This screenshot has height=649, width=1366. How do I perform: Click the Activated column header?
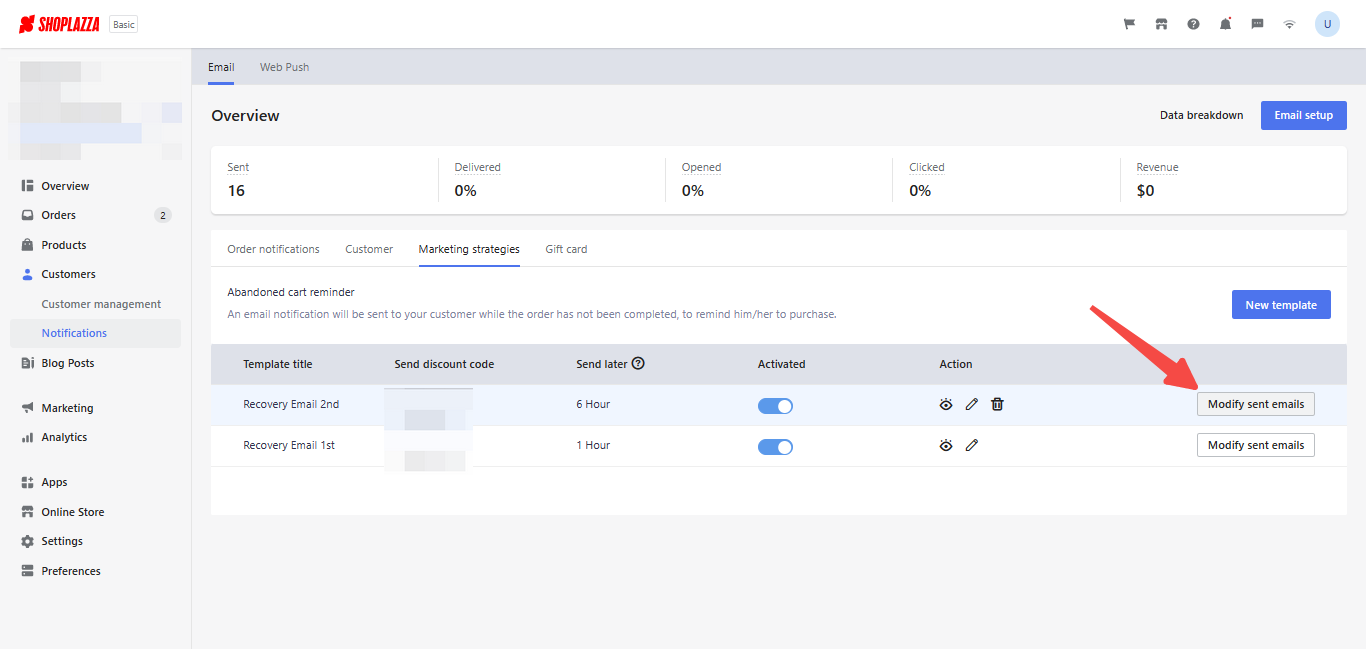coord(781,364)
